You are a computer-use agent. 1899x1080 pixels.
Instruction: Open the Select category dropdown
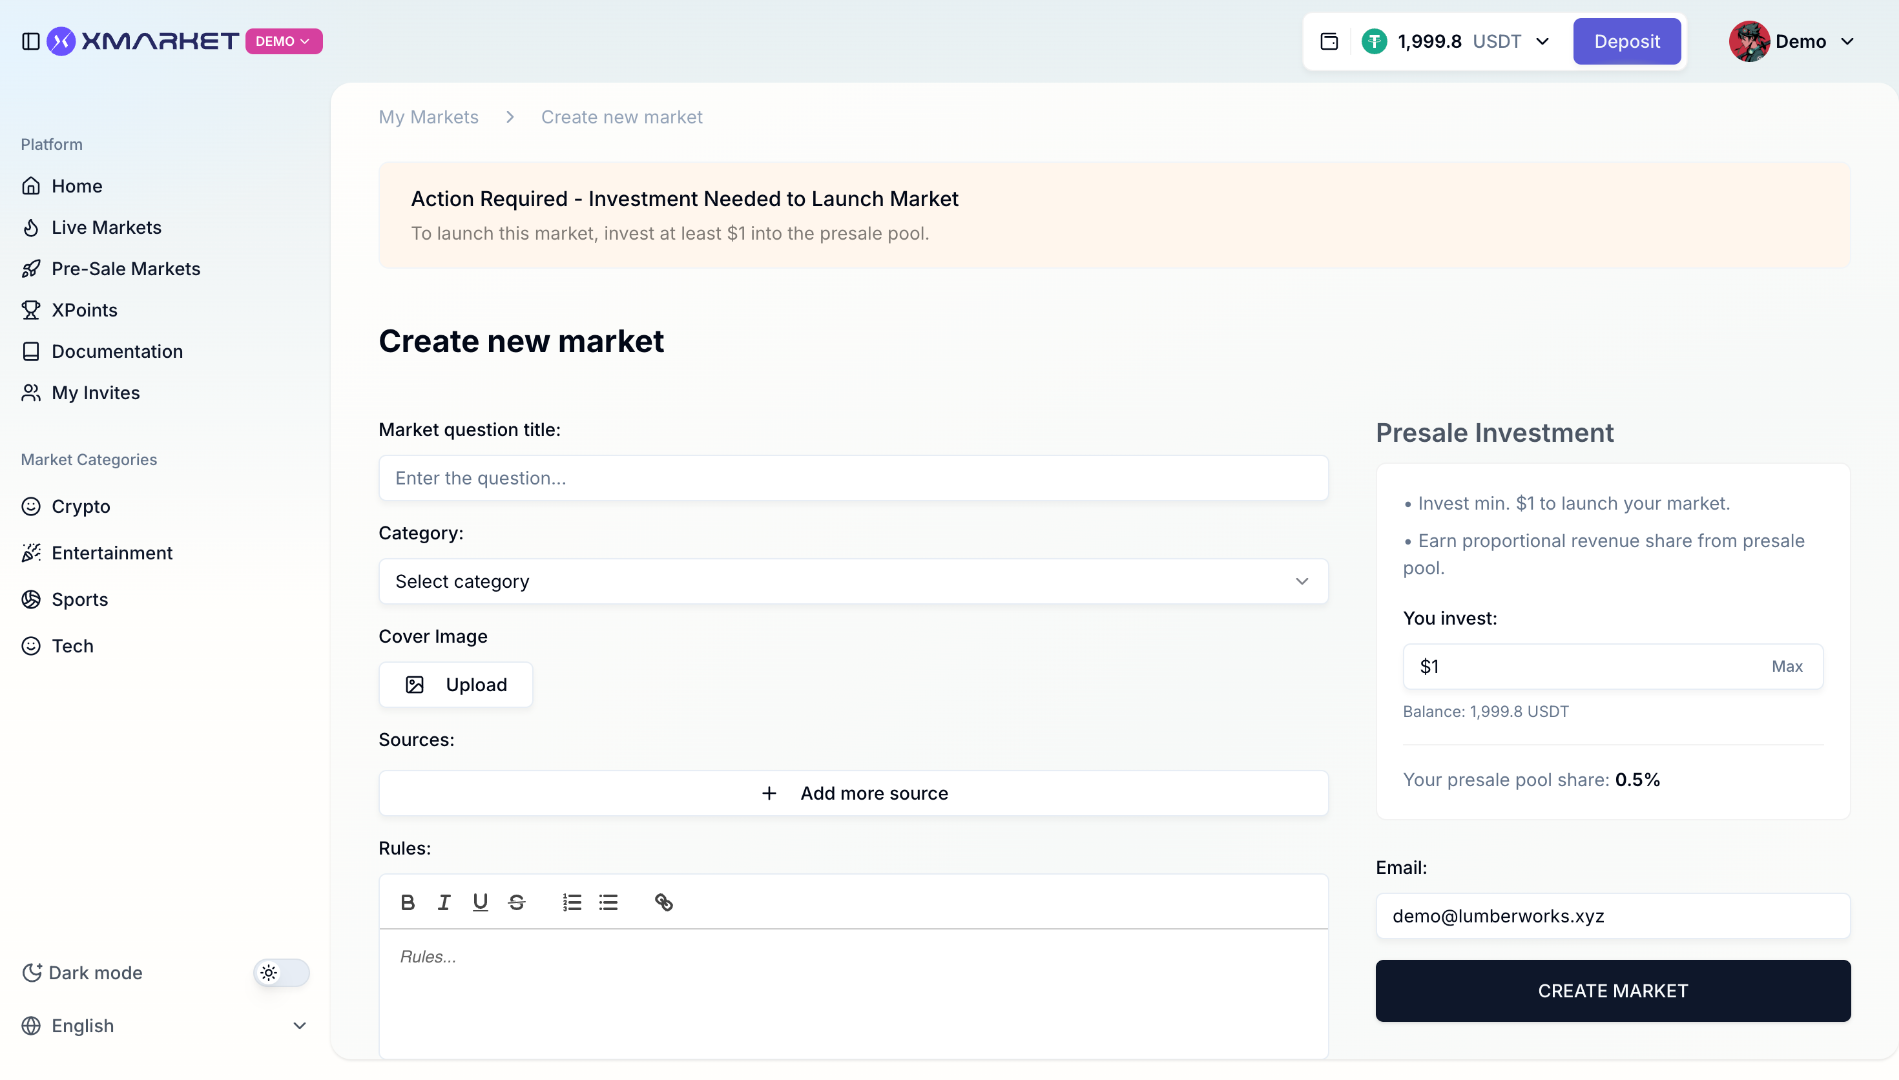853,582
